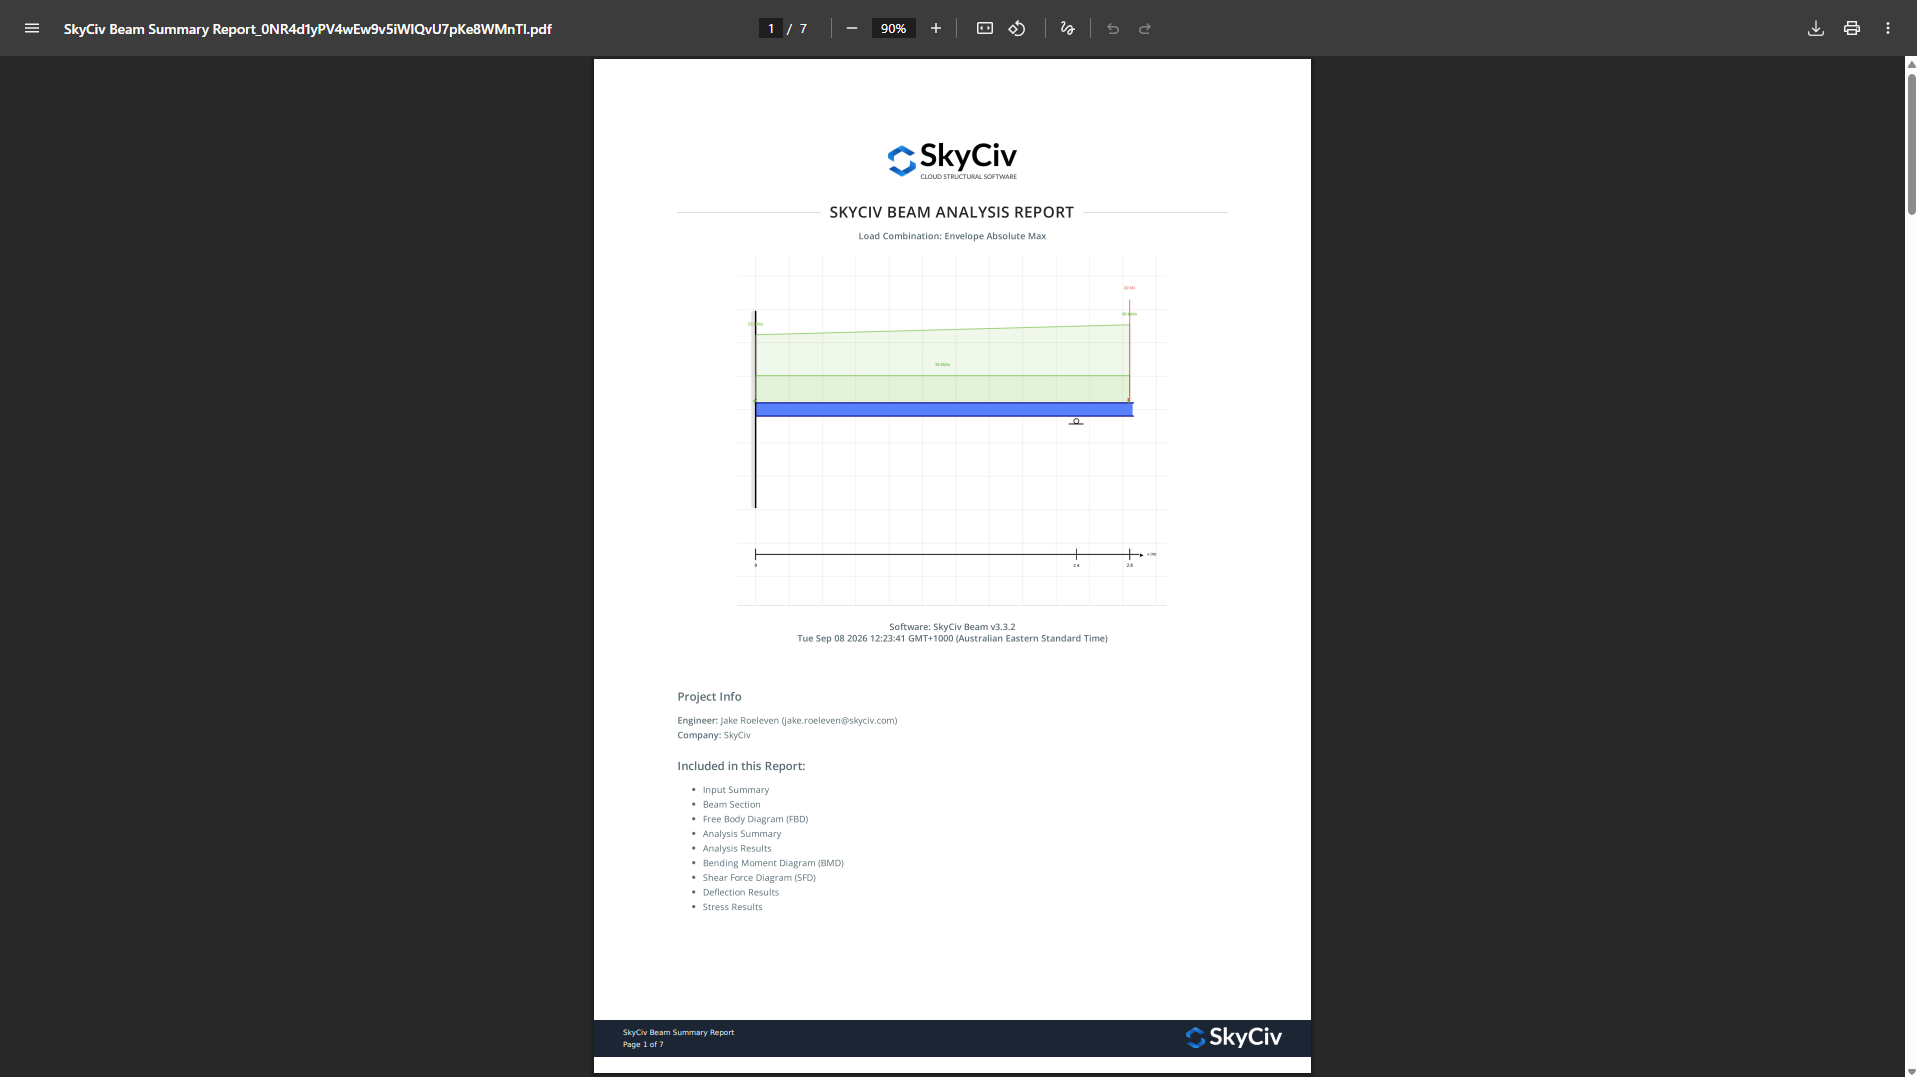This screenshot has height=1077, width=1917.
Task: Click the undo arrow icon
Action: click(1113, 29)
